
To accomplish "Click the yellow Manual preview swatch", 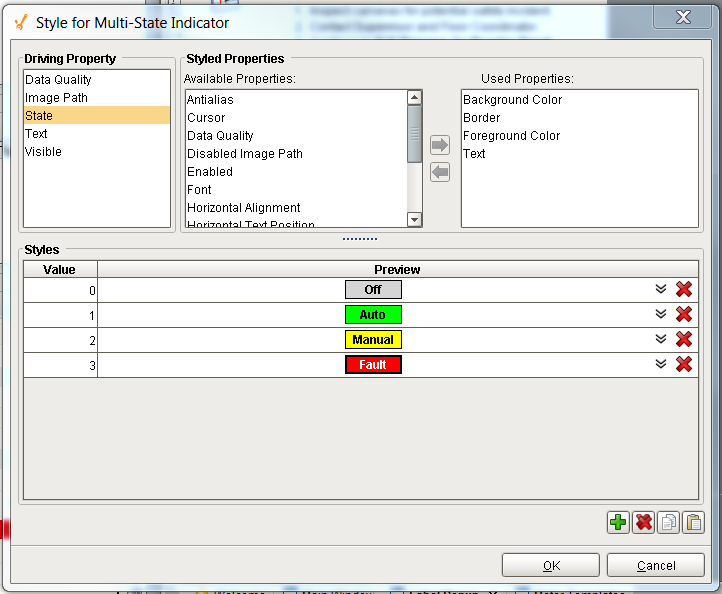I will coord(373,340).
